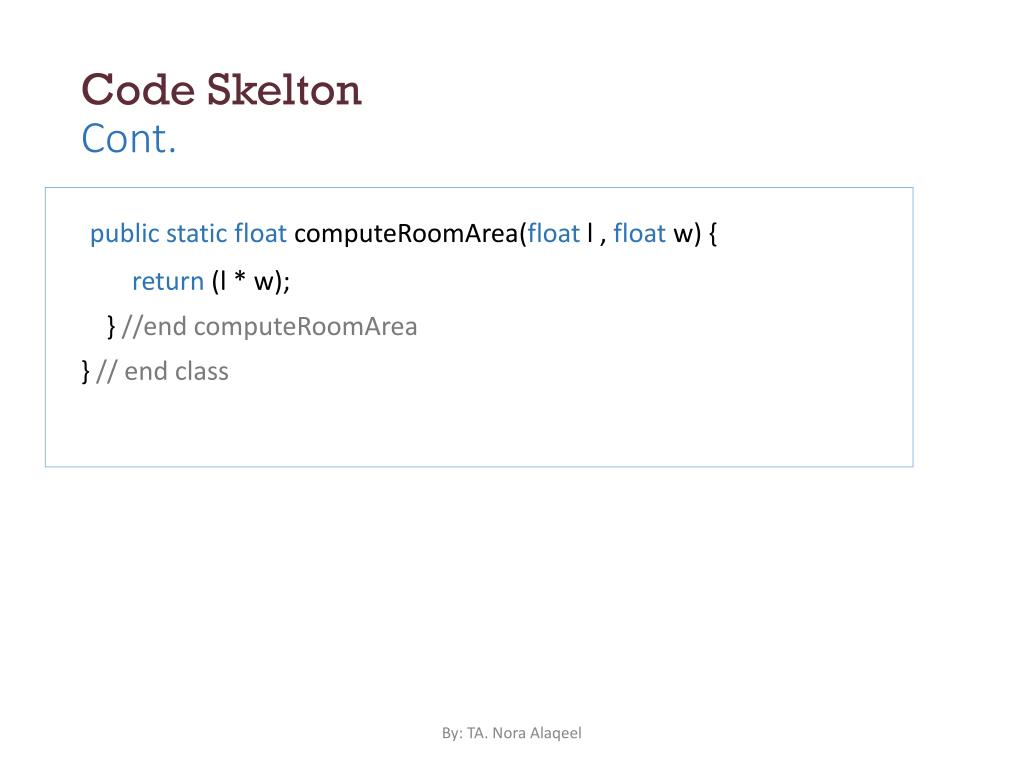1024x768 pixels.
Task: Click the 'float l' parameter in the signature
Action: click(x=560, y=233)
